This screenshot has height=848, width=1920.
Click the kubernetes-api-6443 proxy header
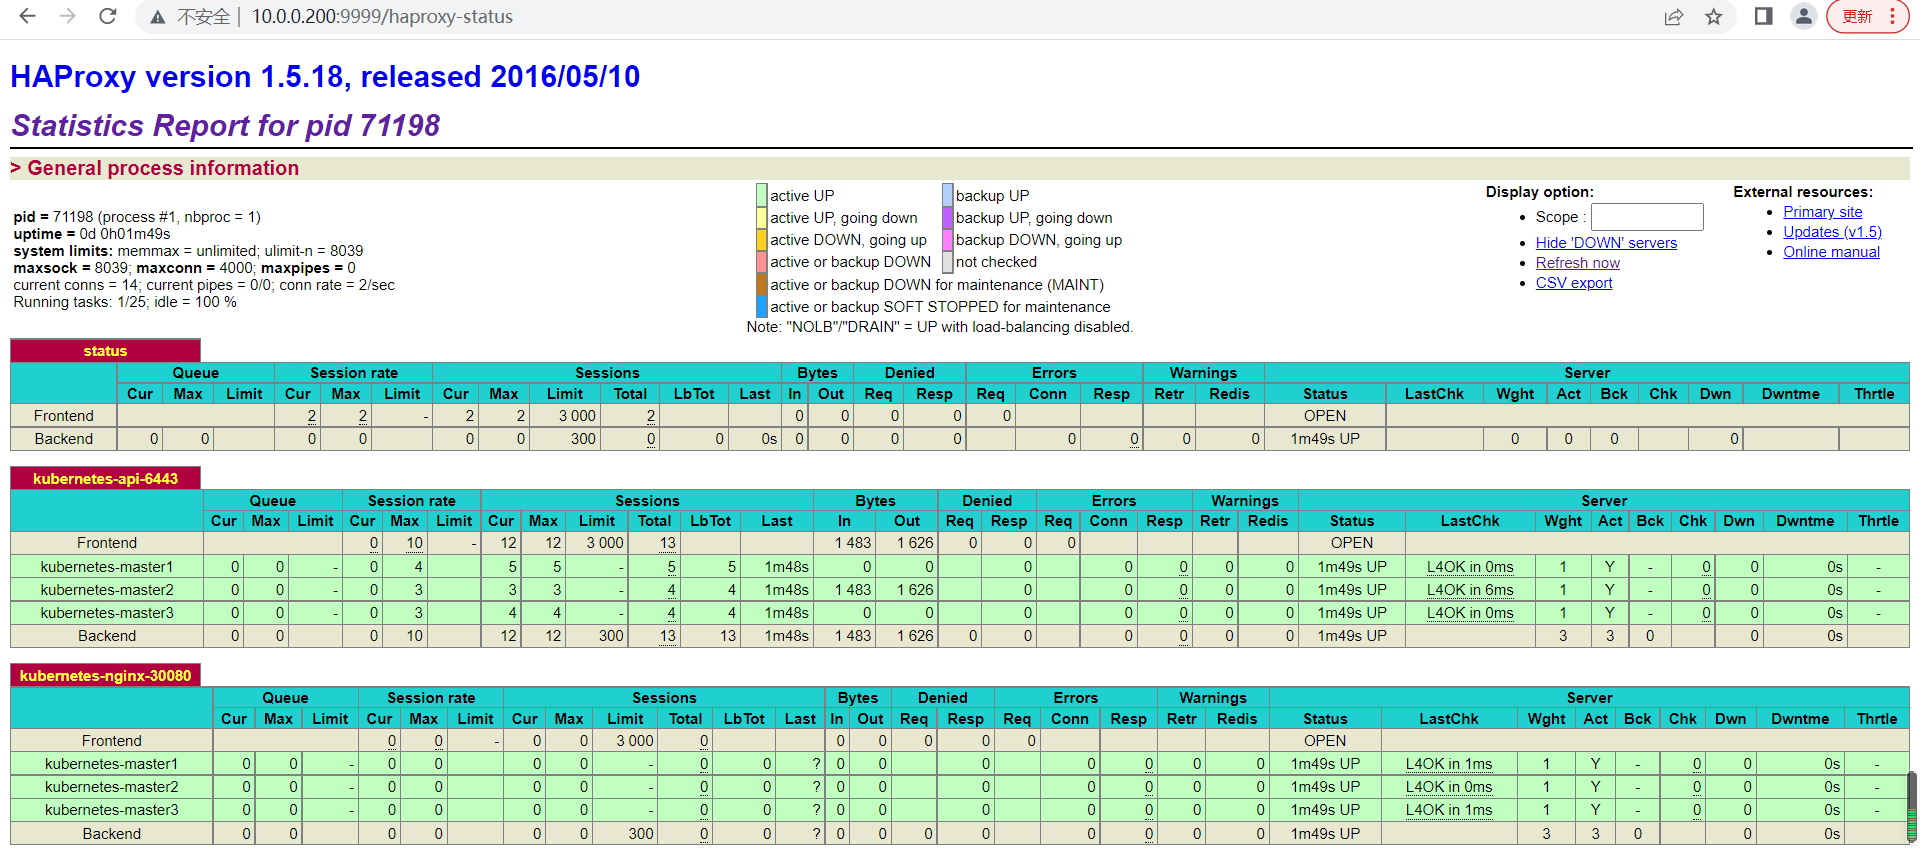pos(105,479)
